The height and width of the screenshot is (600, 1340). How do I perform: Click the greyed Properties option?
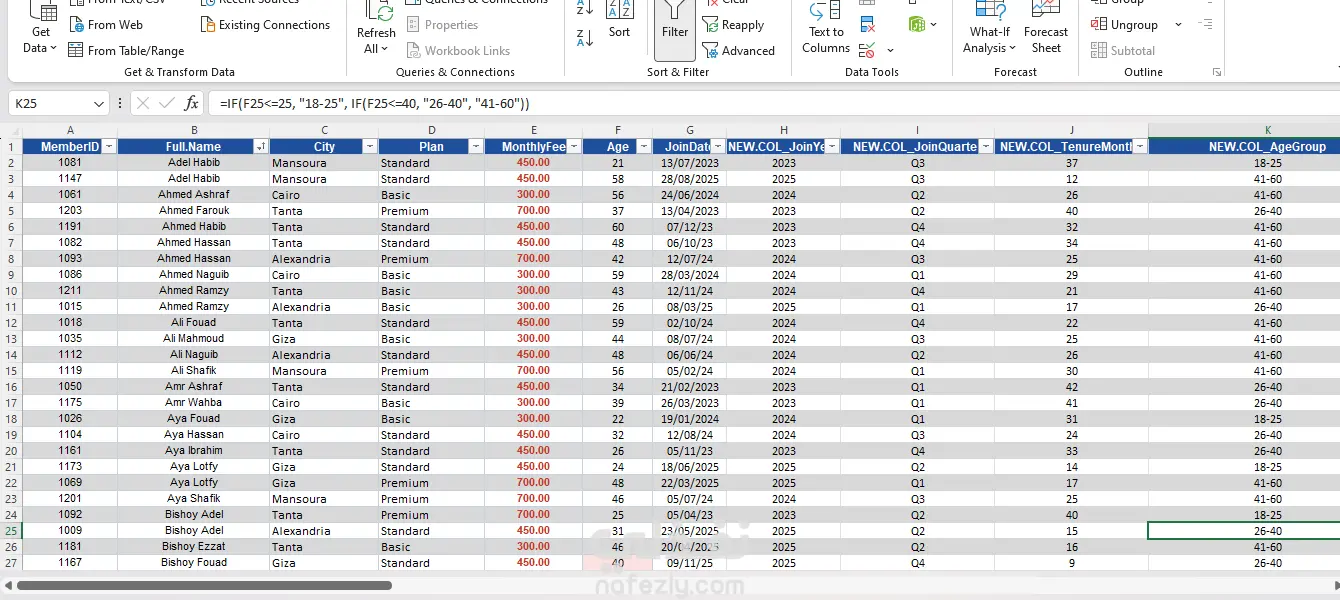[x=442, y=25]
